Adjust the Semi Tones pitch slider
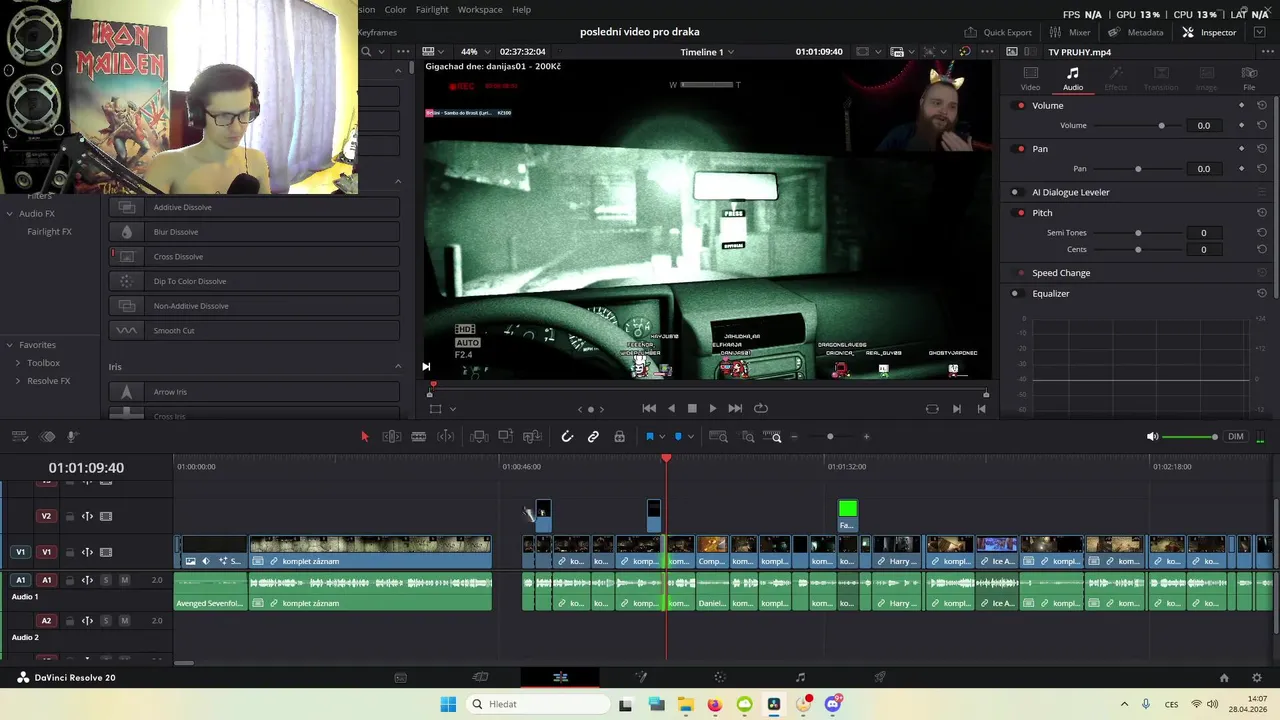Viewport: 1280px width, 720px height. coord(1138,233)
